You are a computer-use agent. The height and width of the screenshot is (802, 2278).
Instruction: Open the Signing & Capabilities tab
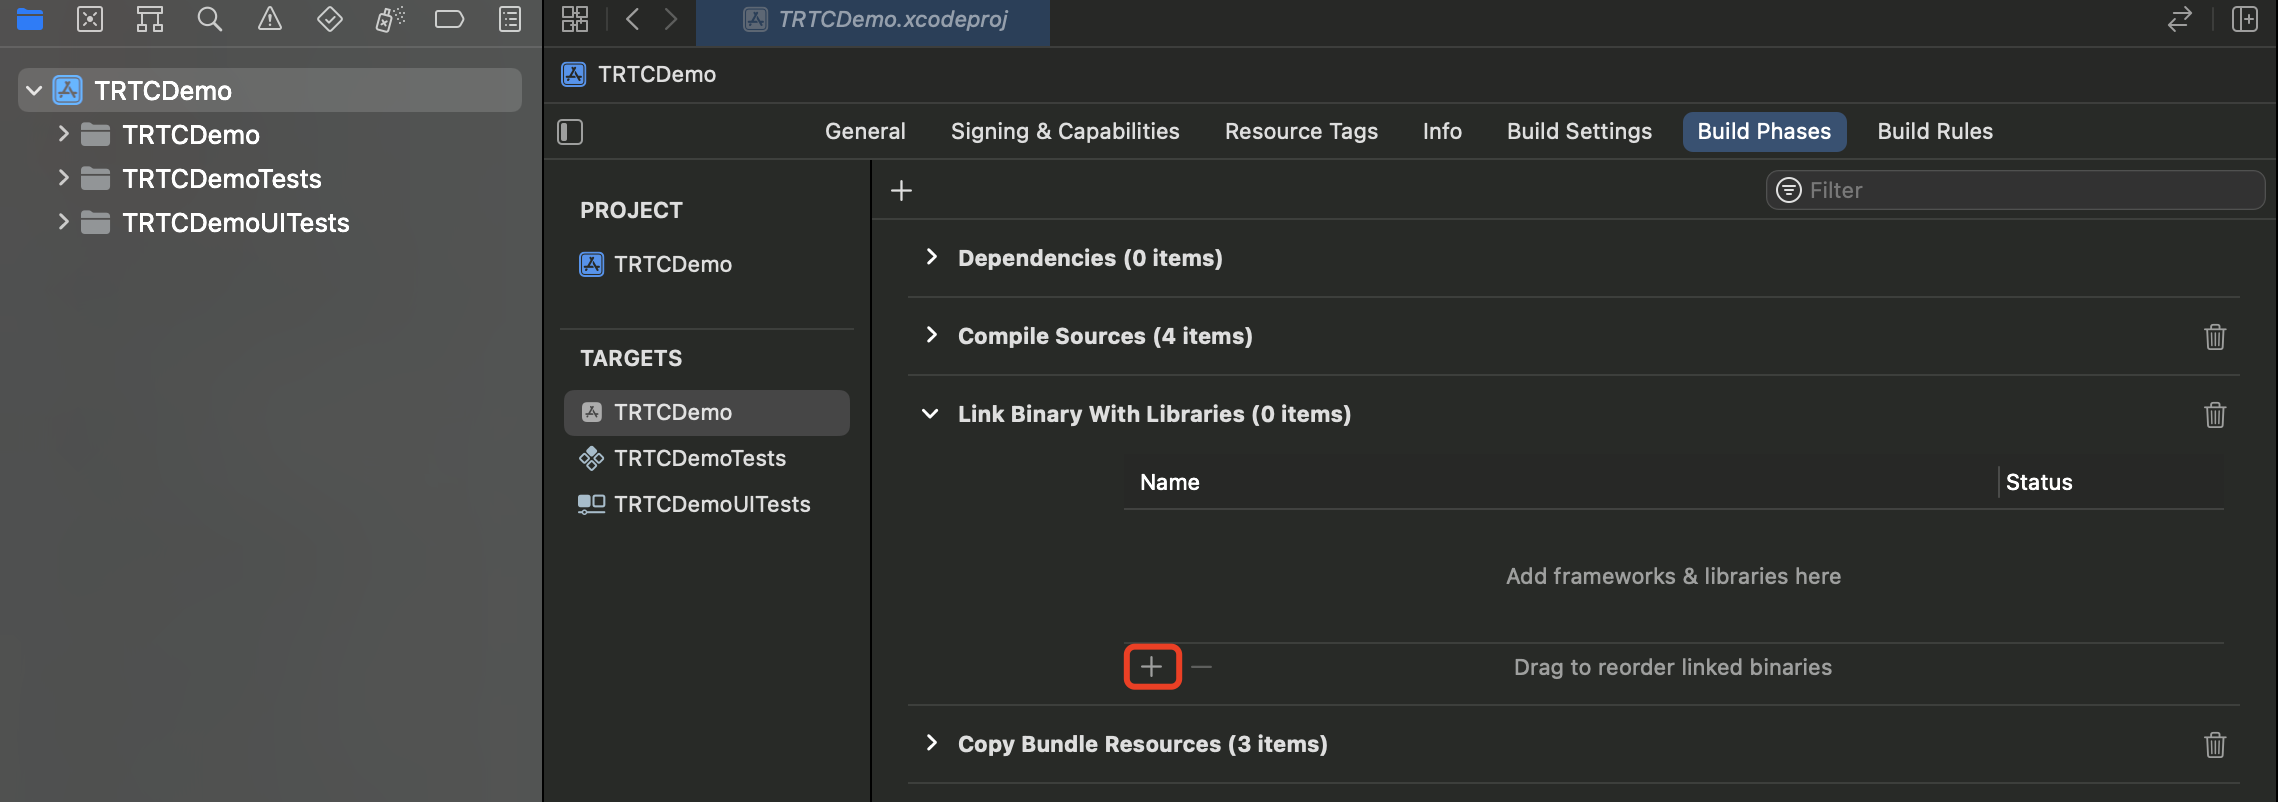click(x=1065, y=132)
